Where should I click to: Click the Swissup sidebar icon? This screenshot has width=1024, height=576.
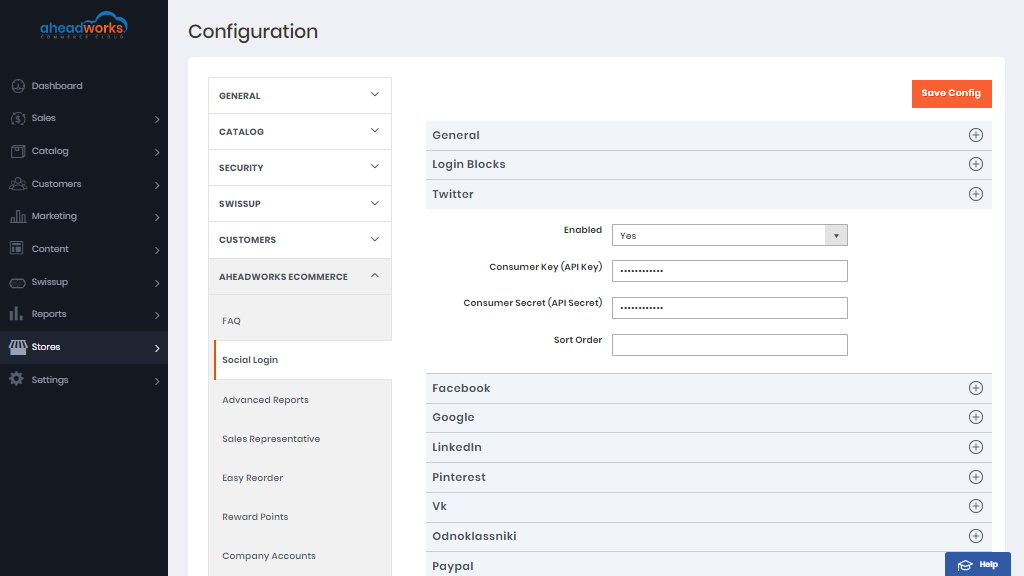coord(18,282)
